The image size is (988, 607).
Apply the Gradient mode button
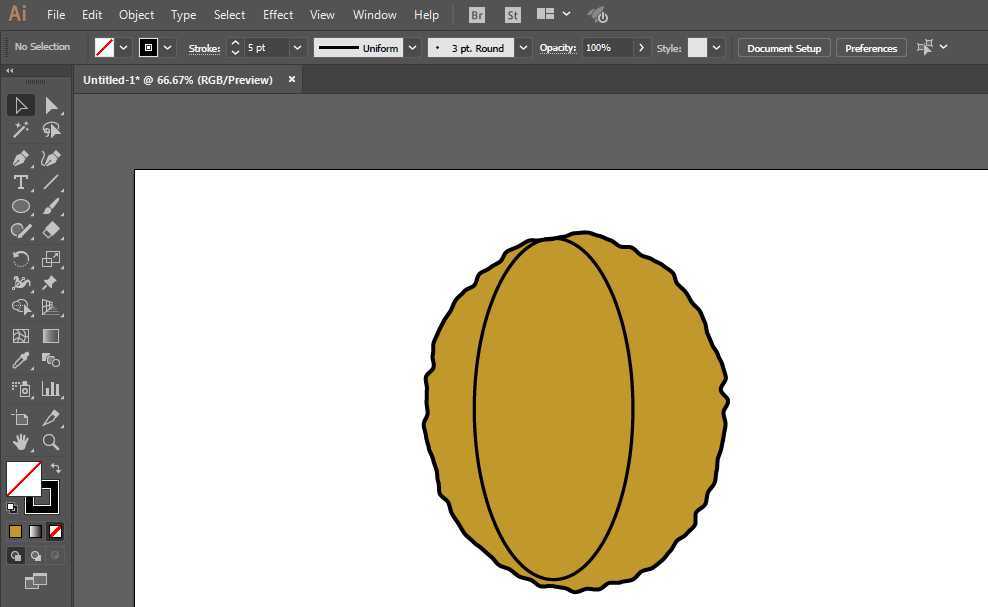pyautogui.click(x=36, y=531)
